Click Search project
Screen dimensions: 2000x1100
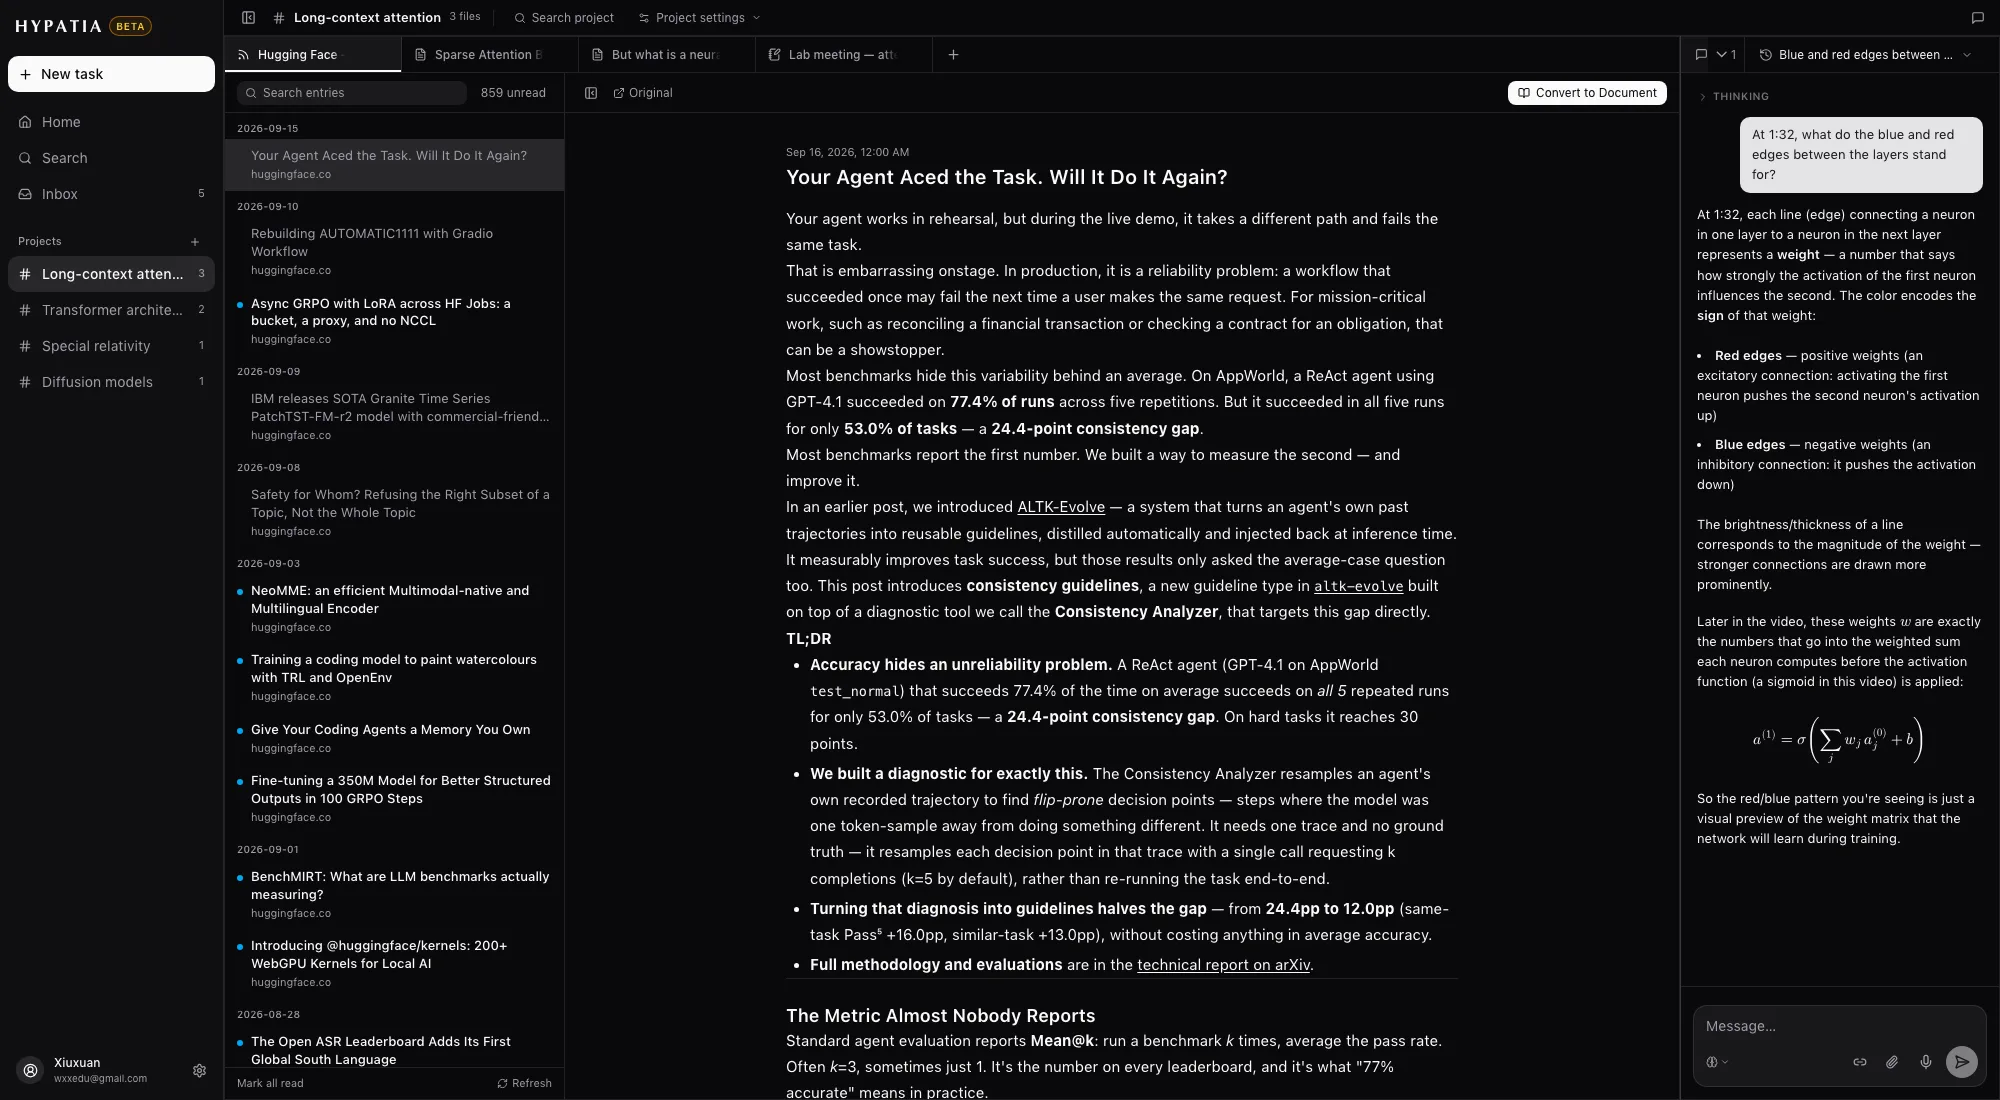tap(564, 17)
